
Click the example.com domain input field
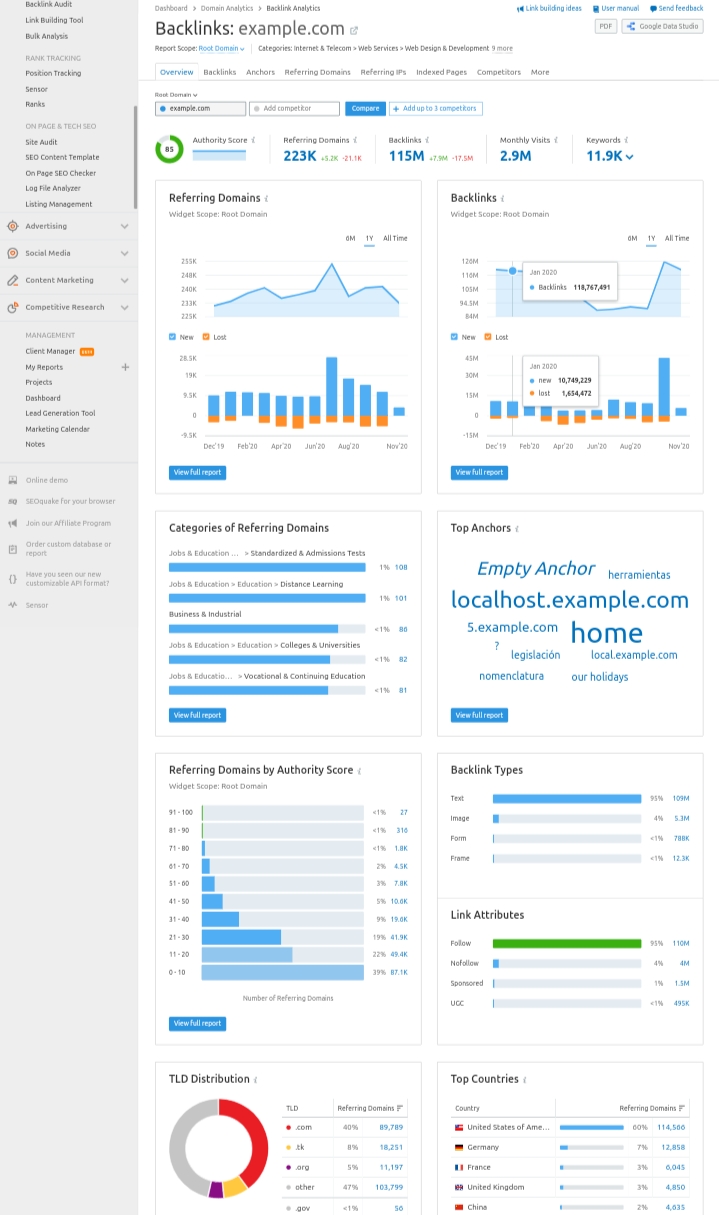200,108
